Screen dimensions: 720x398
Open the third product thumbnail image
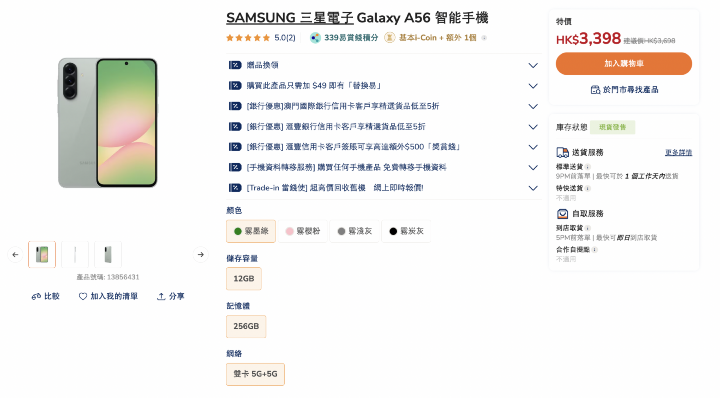[x=108, y=254]
